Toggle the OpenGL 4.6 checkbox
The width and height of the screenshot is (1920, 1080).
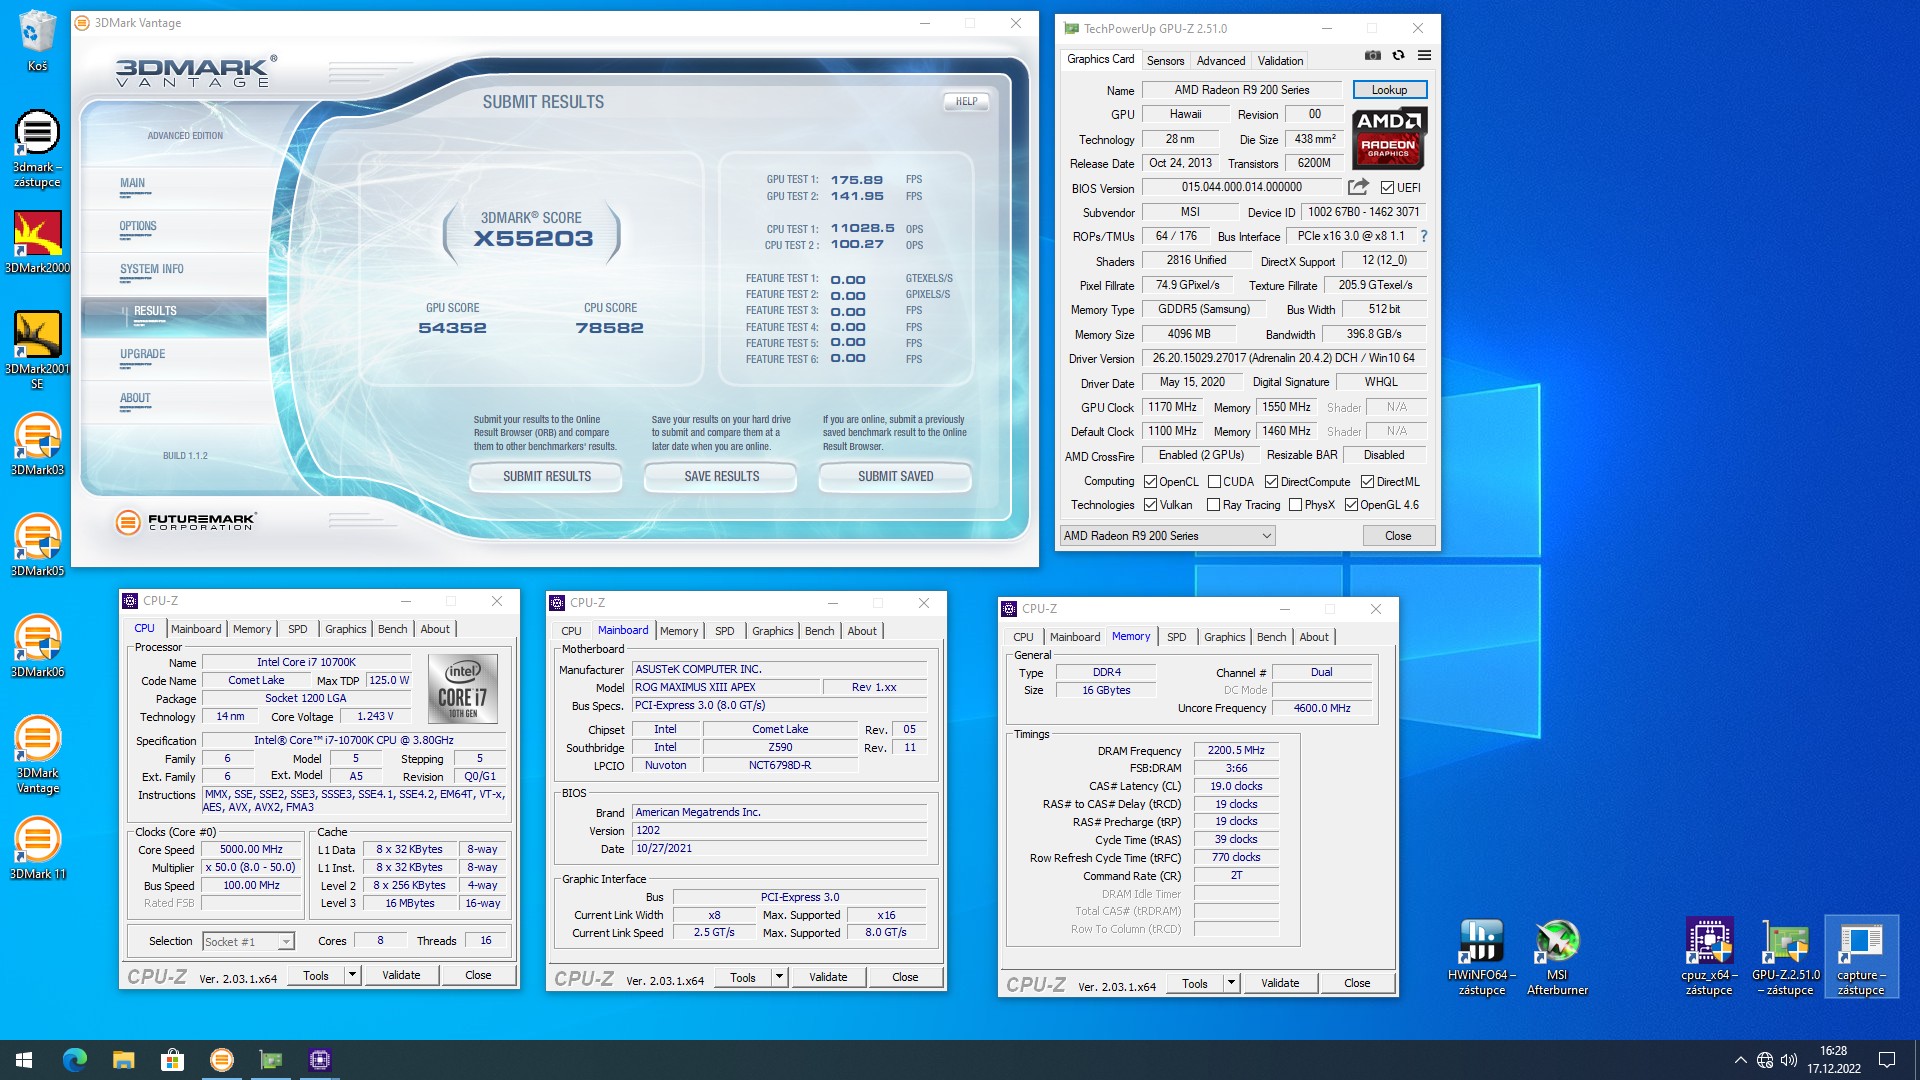(1351, 505)
